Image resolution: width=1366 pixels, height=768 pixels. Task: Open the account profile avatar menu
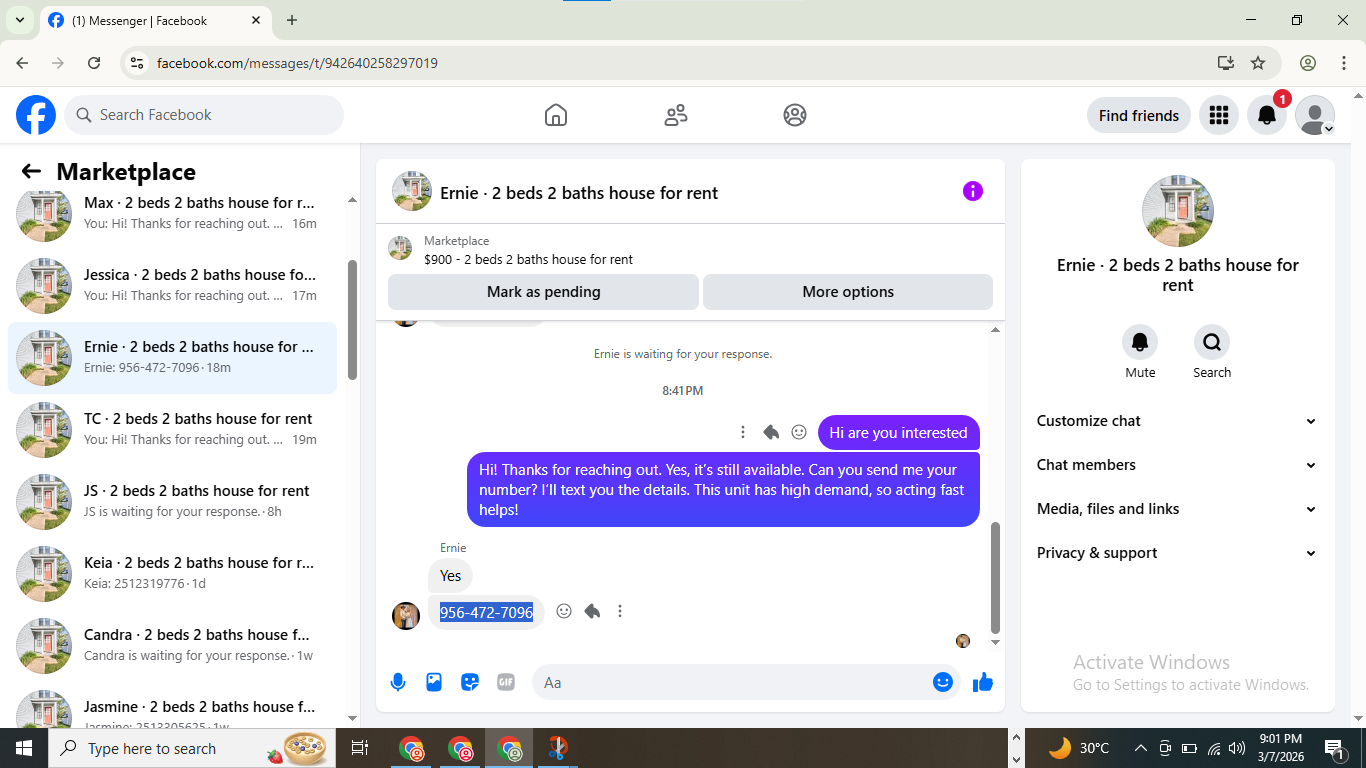click(1315, 115)
